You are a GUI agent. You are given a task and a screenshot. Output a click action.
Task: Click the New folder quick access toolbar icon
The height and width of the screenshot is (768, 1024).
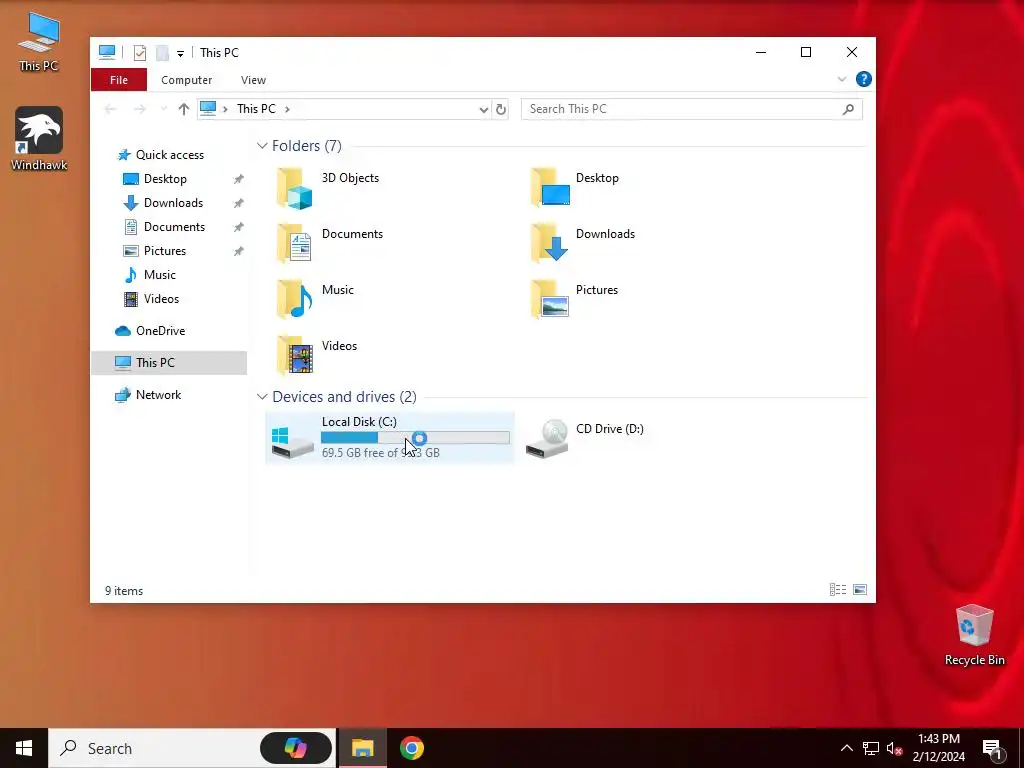point(162,53)
